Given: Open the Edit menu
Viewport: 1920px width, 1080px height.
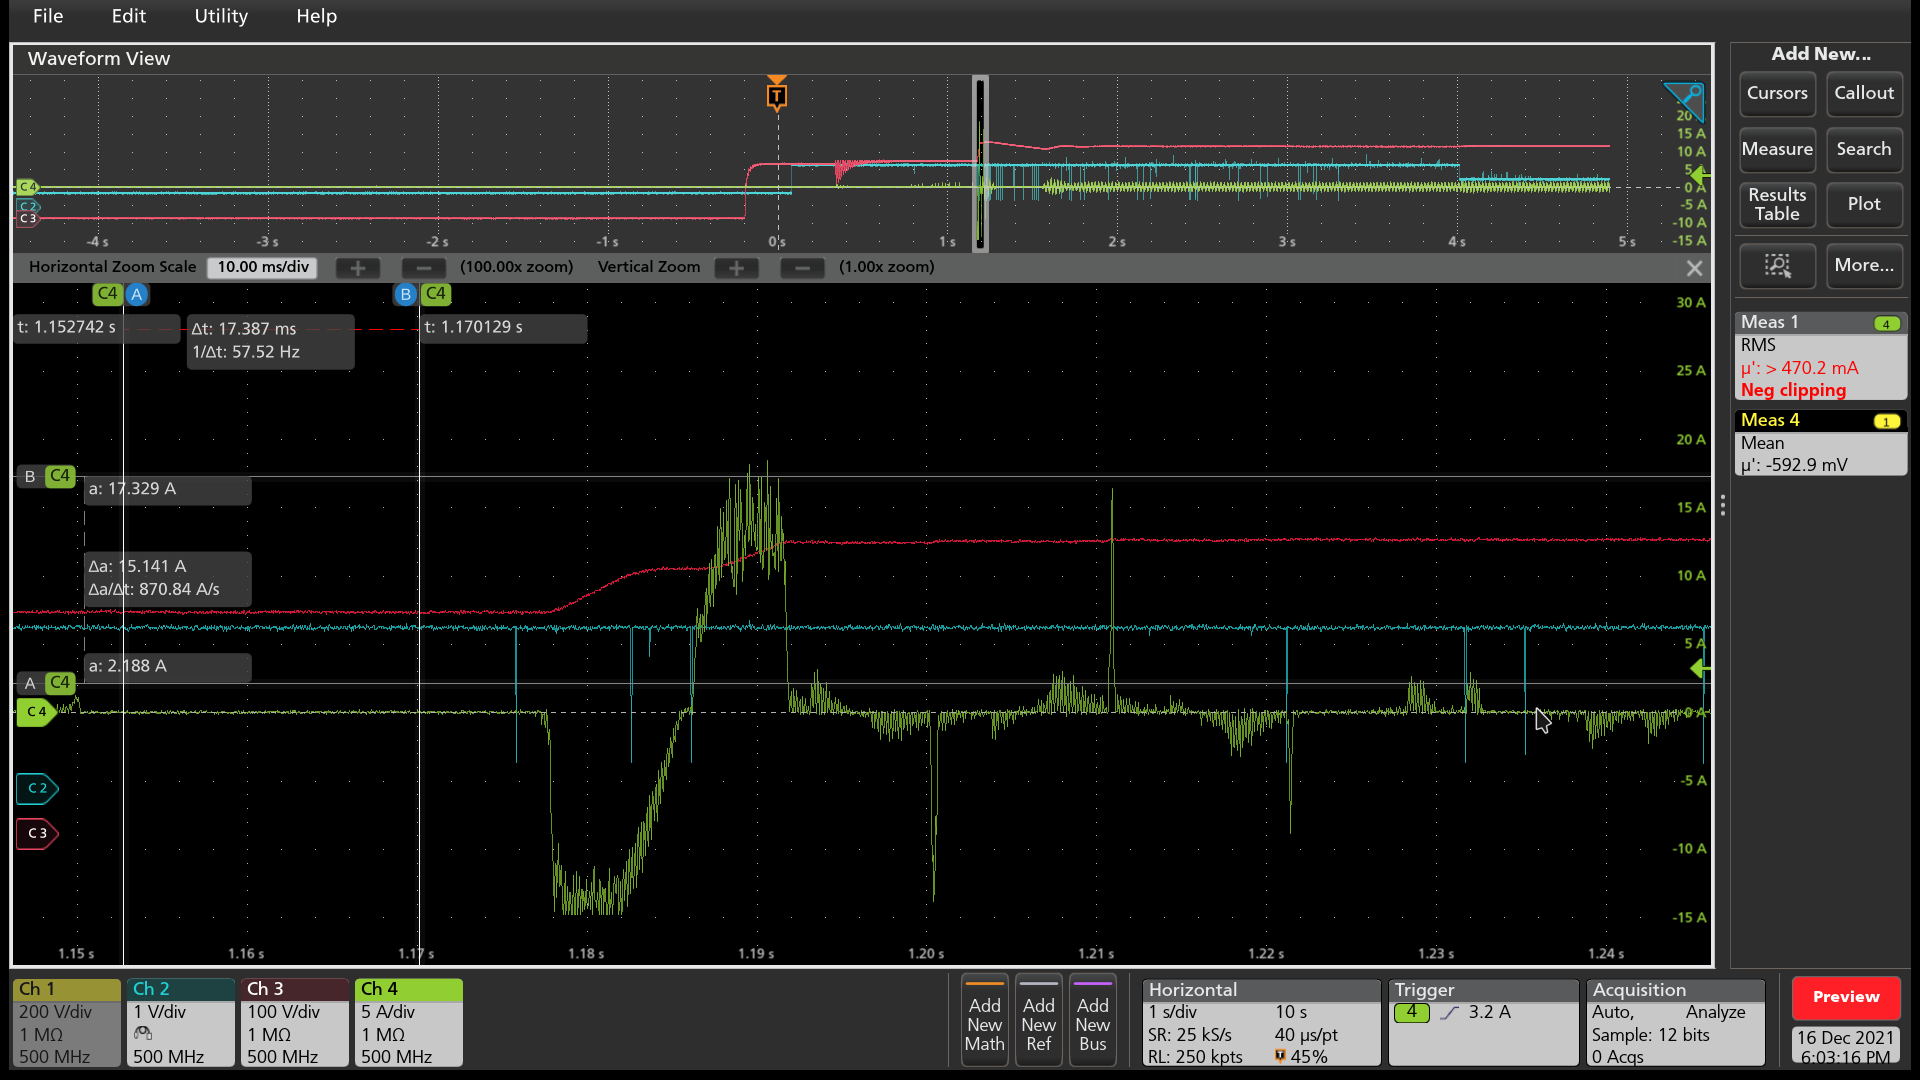Looking at the screenshot, I should click(x=128, y=16).
